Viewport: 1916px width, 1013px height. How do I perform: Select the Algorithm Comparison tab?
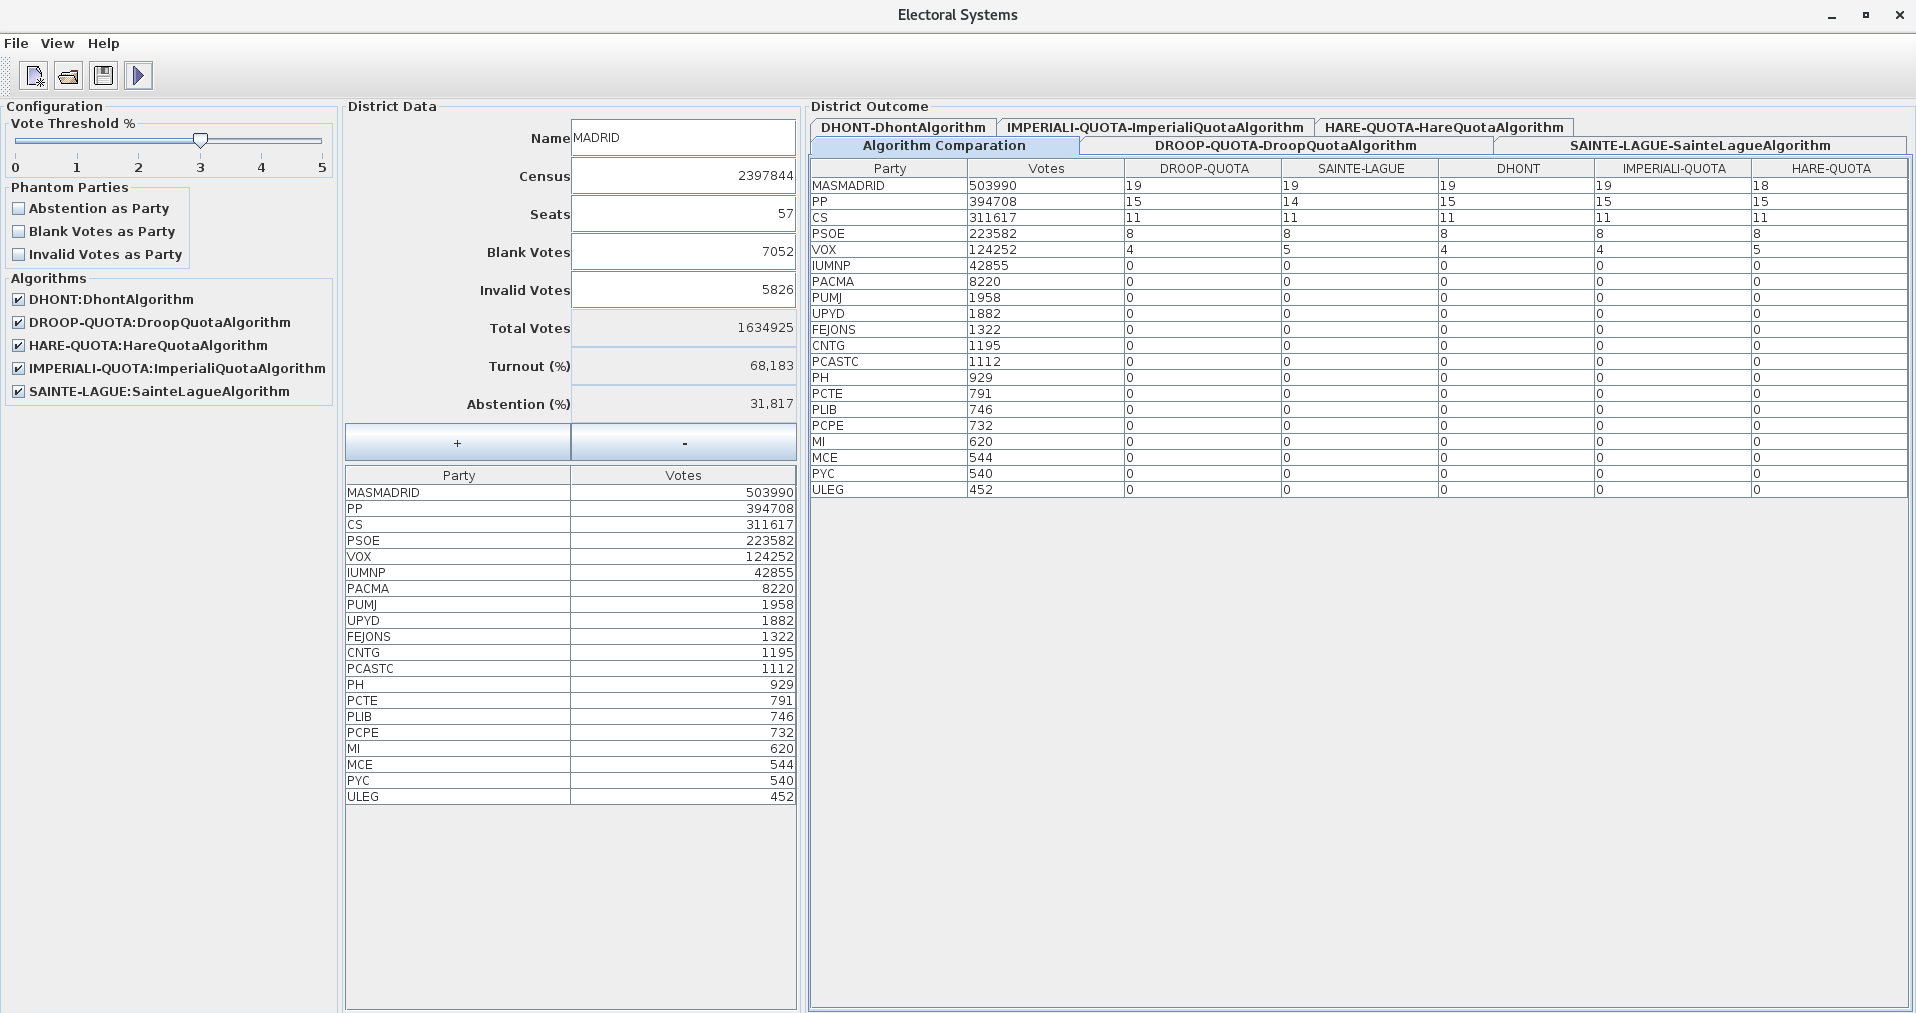click(943, 145)
